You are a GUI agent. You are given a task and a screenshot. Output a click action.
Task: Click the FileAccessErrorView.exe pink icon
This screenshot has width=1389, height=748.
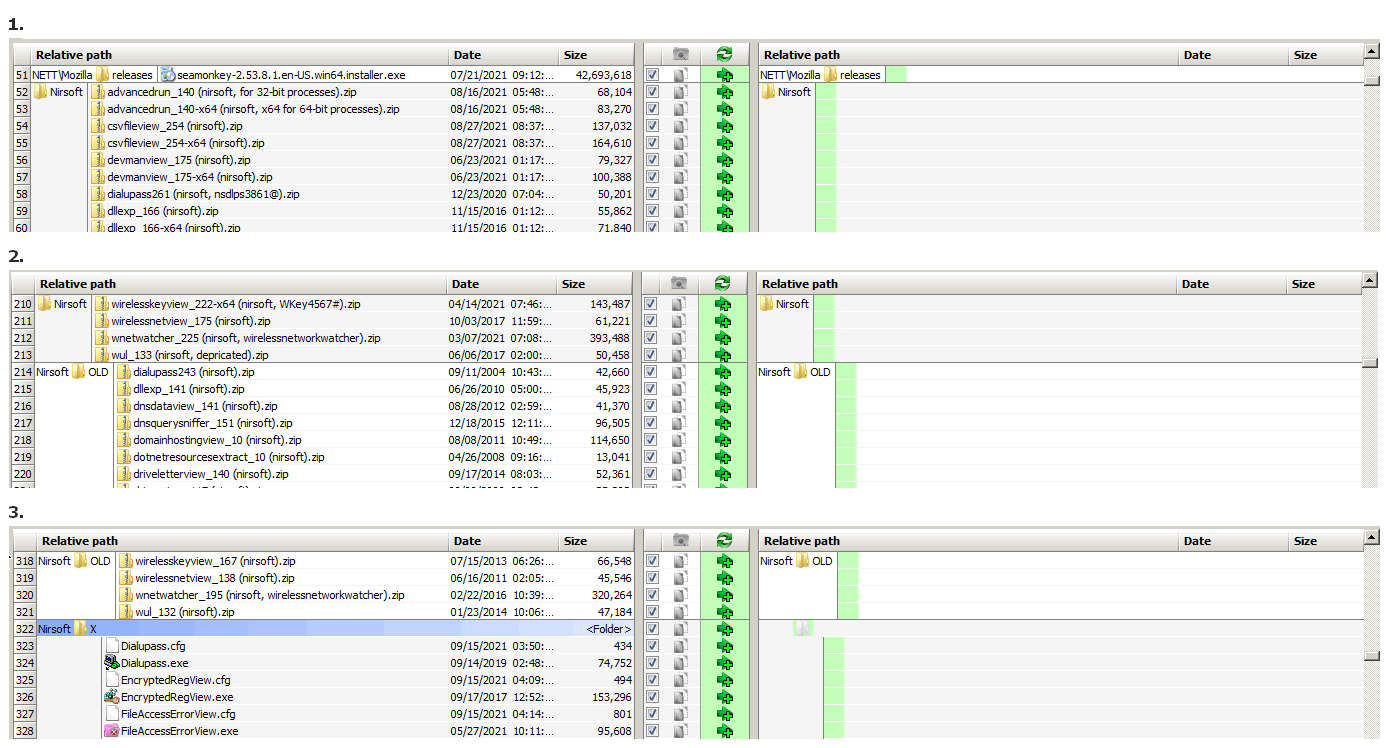tap(112, 731)
